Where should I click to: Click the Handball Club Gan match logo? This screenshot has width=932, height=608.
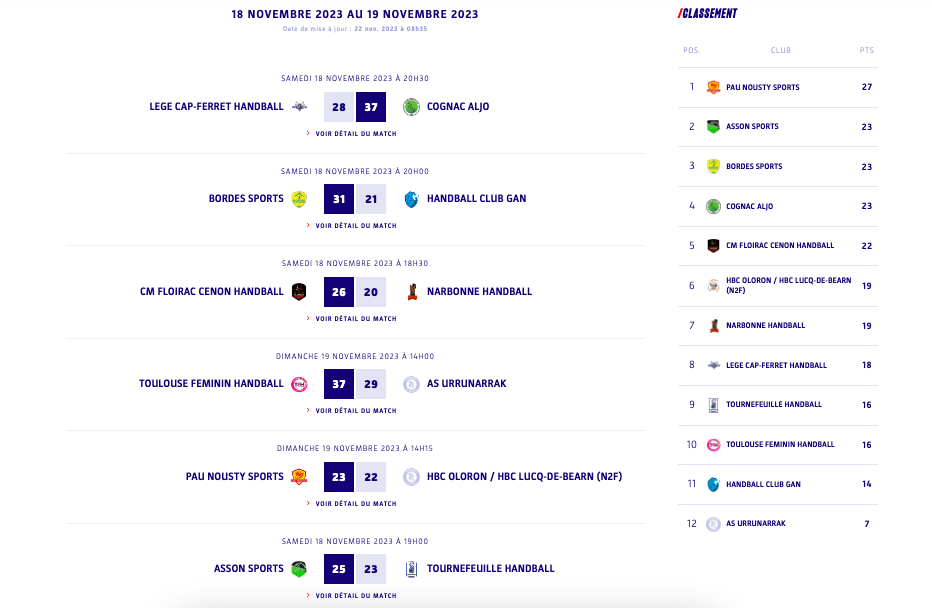click(x=411, y=199)
